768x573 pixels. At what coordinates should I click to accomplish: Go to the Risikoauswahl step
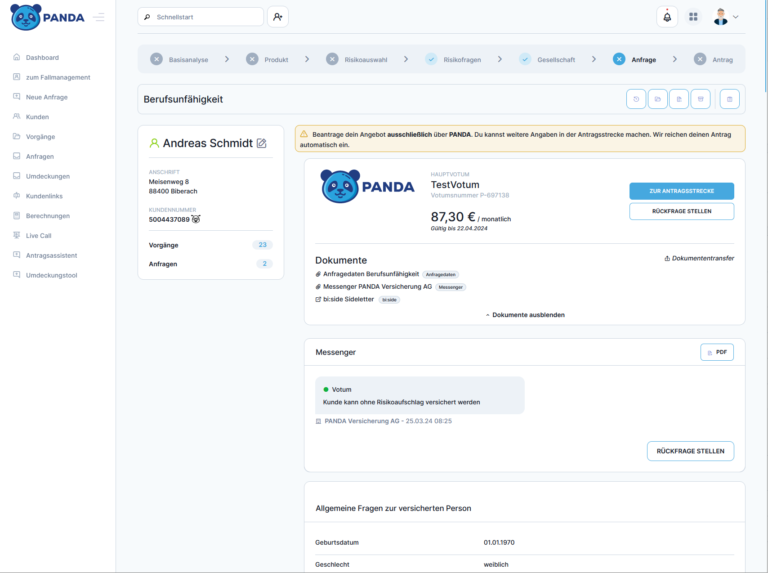click(357, 59)
